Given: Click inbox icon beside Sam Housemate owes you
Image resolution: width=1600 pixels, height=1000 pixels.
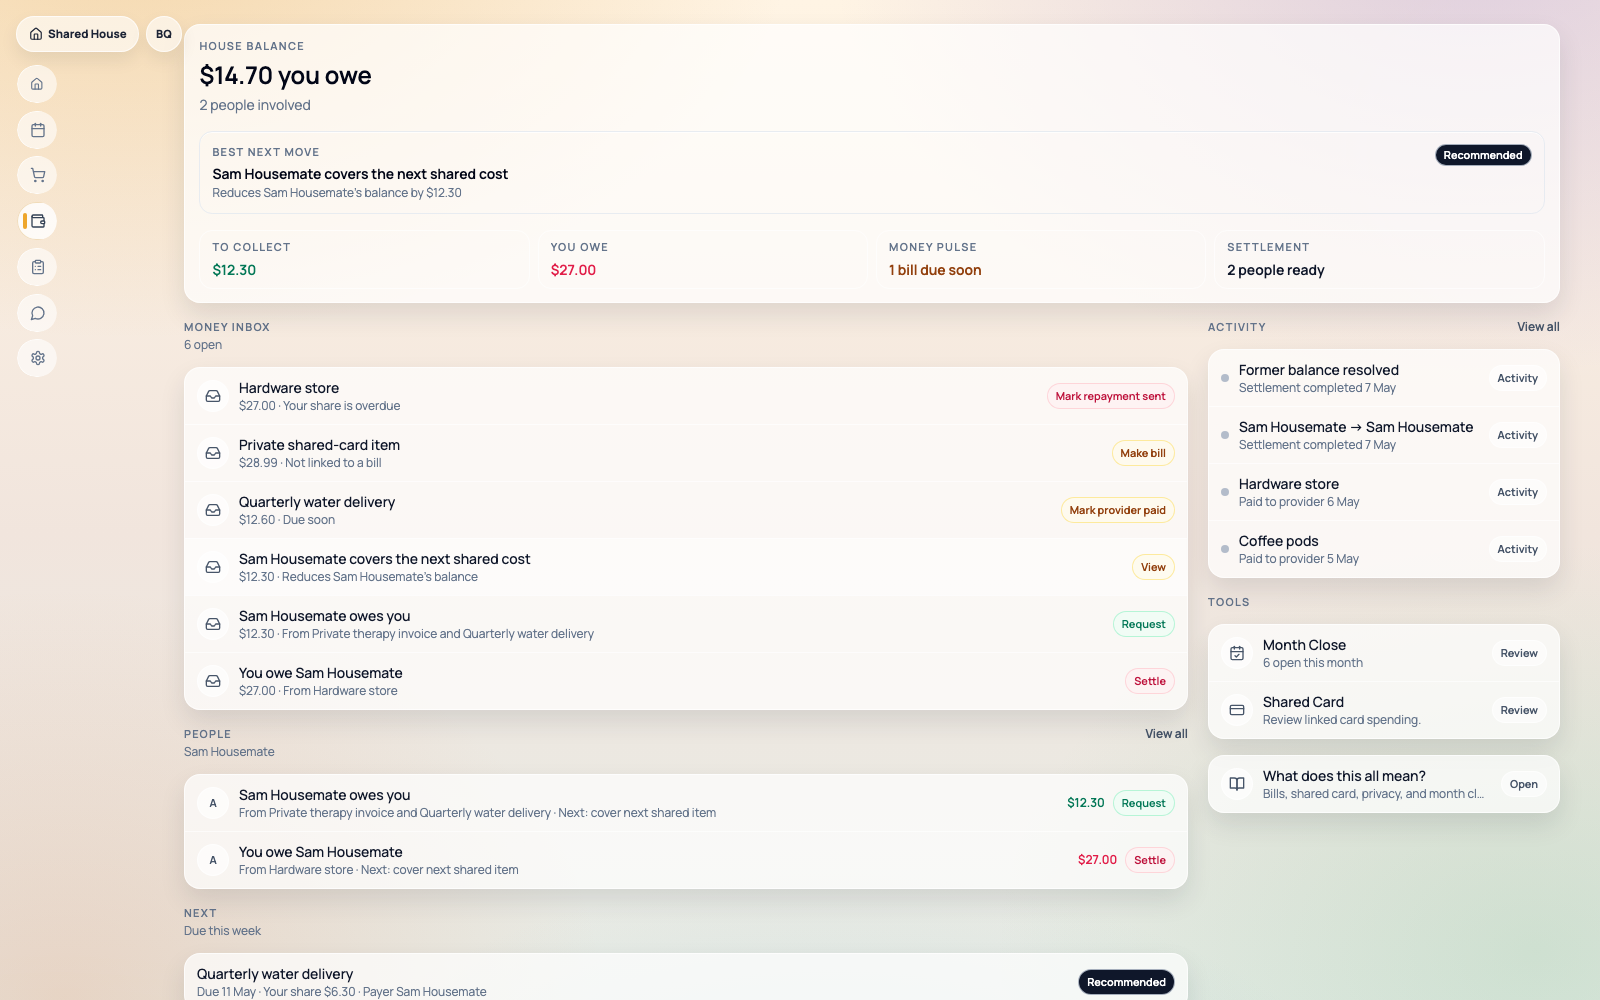Looking at the screenshot, I should point(213,624).
